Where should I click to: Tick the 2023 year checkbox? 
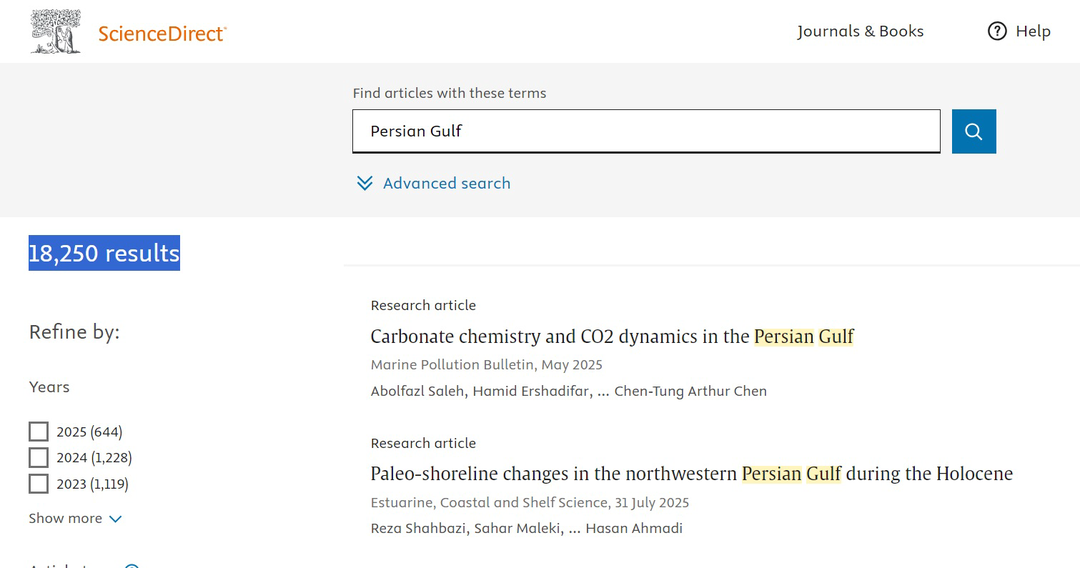[39, 484]
